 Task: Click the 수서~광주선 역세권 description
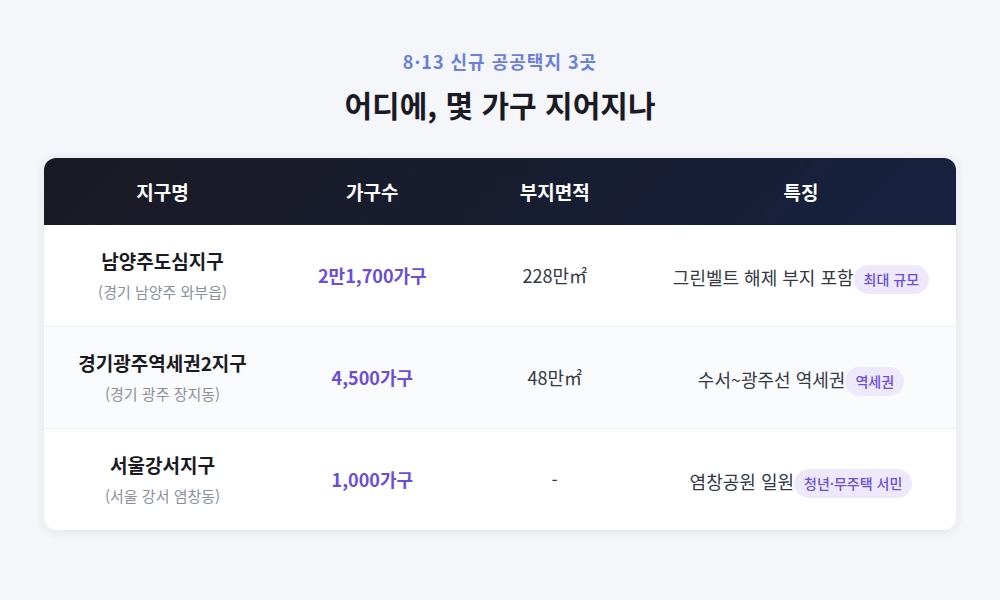click(771, 380)
